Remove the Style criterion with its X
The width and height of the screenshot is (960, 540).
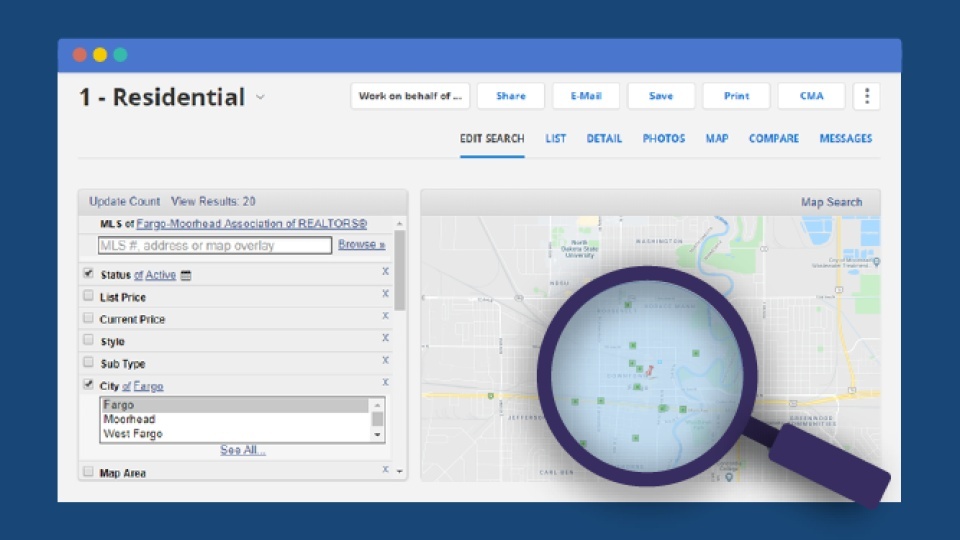(385, 338)
